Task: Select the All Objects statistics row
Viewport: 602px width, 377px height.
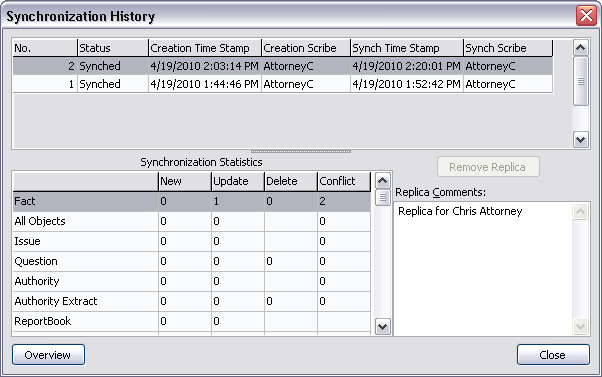Action: [x=192, y=221]
